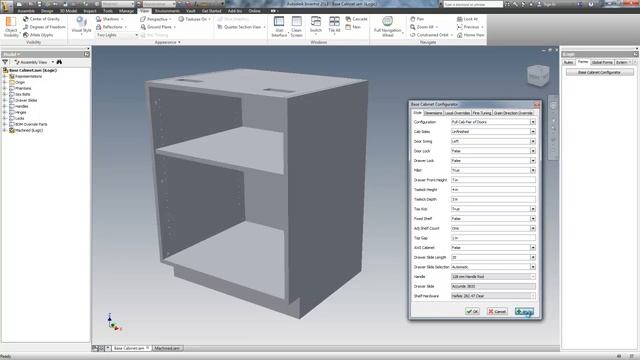Switch to the Fine Tuning tab
The width and height of the screenshot is (640, 360).
click(482, 113)
